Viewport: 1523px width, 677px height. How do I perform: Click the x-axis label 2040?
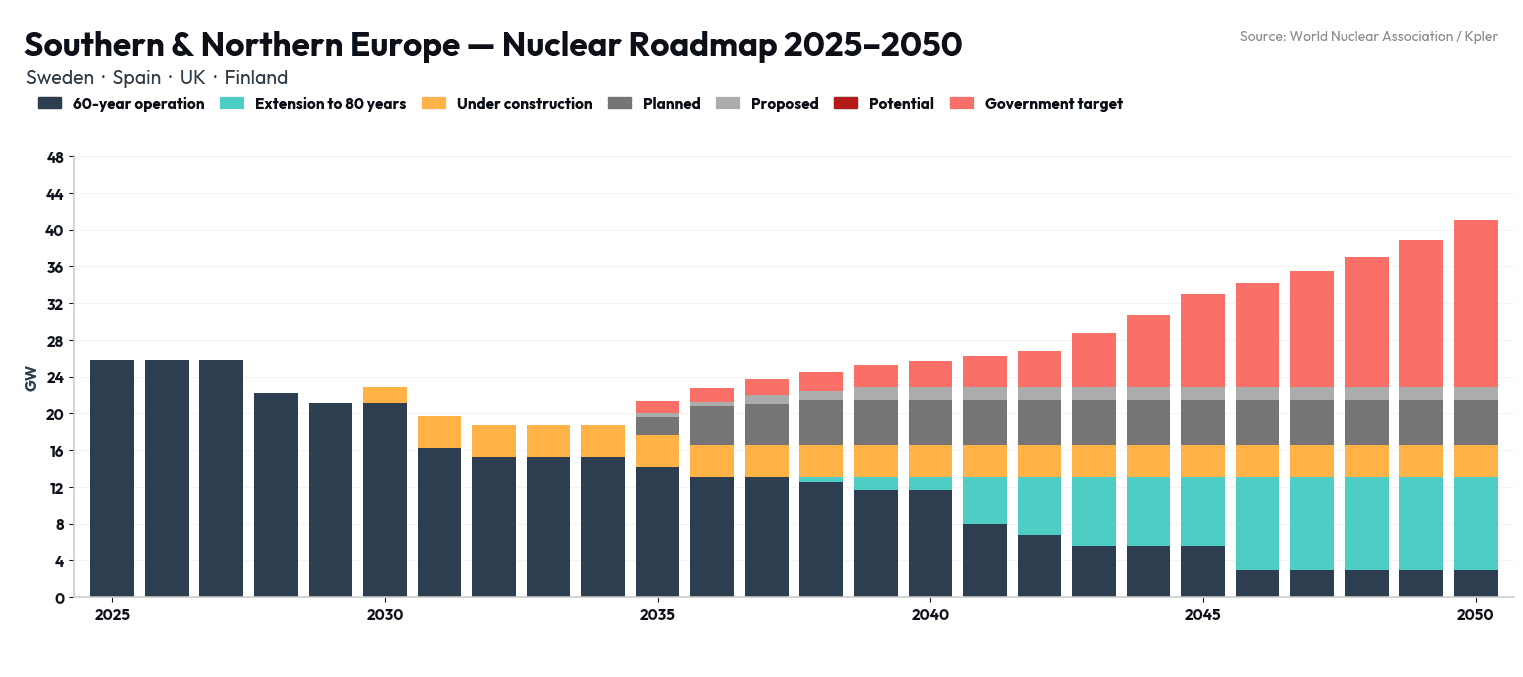(x=930, y=615)
